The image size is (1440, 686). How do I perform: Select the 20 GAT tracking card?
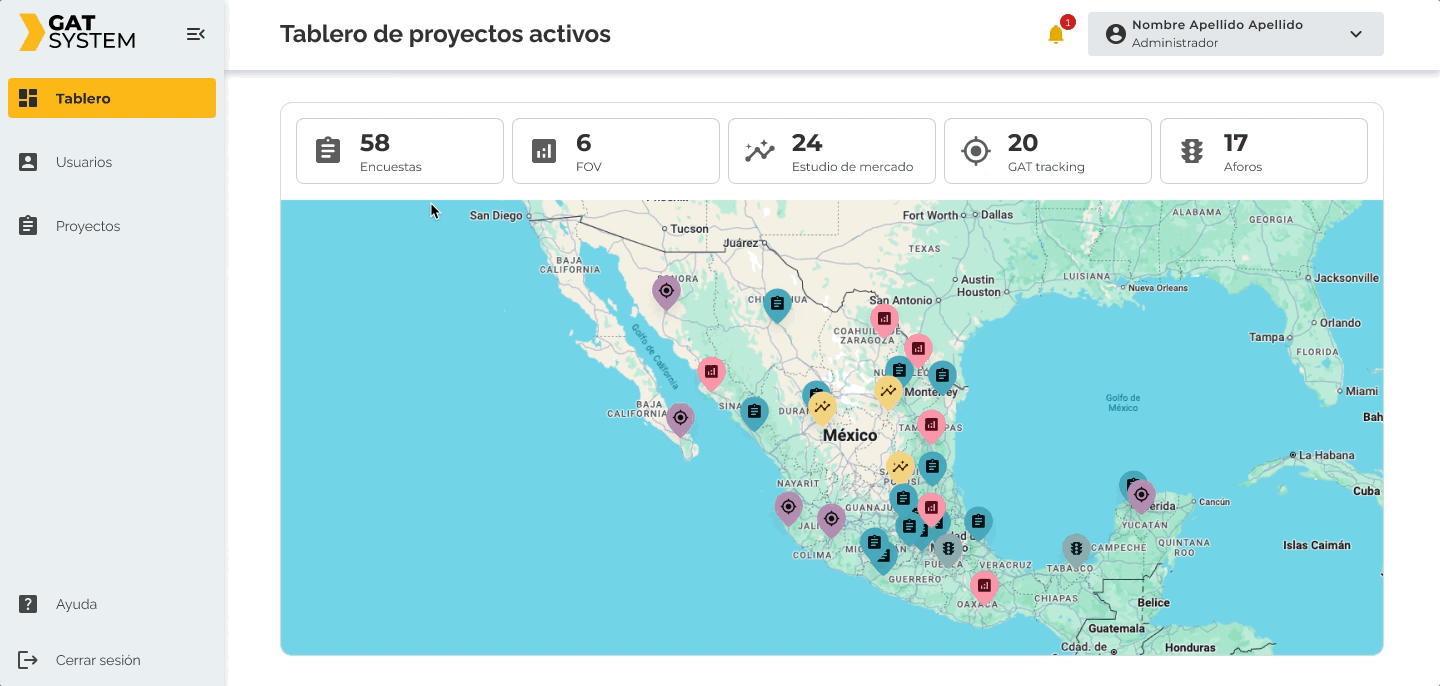click(x=1048, y=151)
